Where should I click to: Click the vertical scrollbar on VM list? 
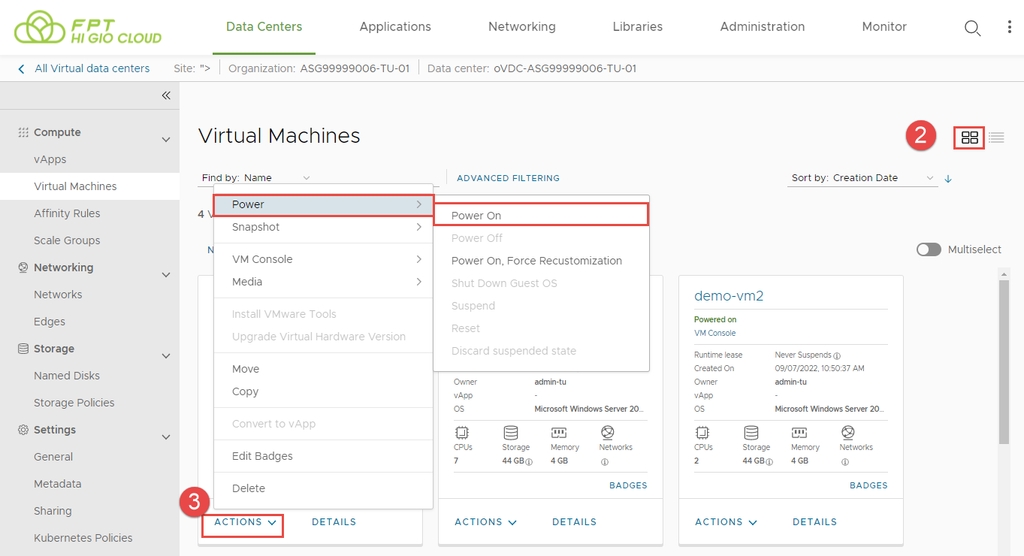1004,360
